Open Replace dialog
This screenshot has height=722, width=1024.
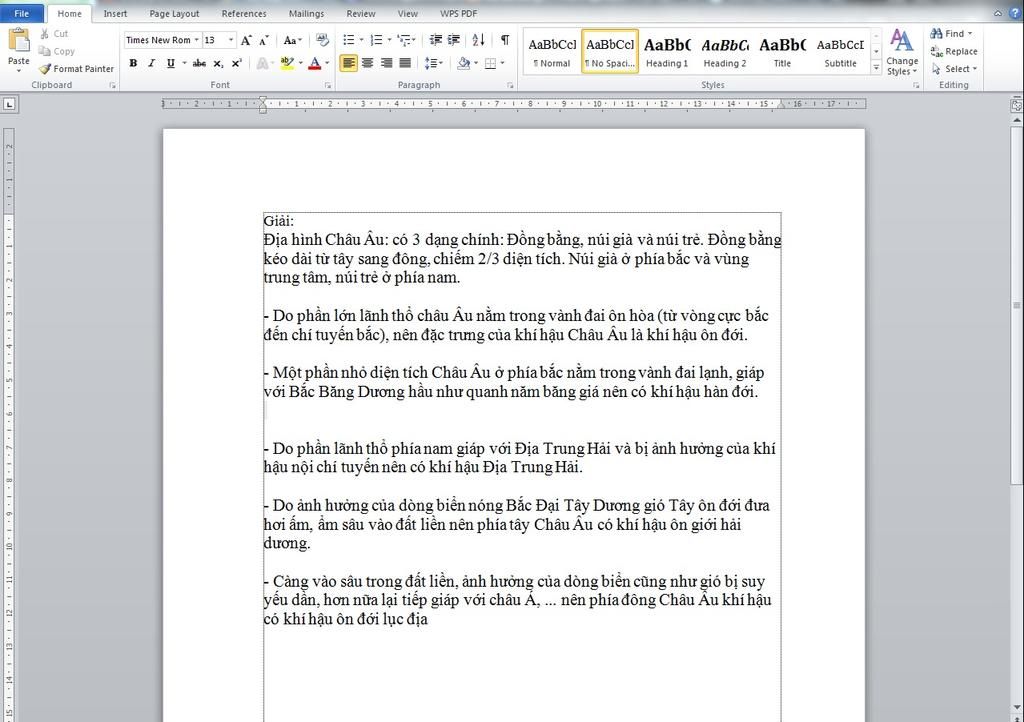point(954,52)
